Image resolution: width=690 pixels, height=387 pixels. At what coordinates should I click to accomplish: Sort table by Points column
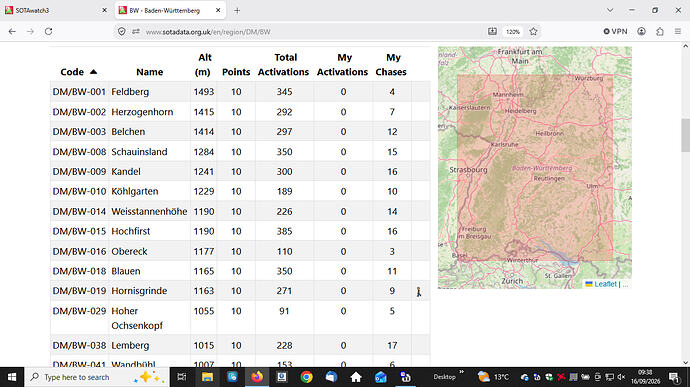click(236, 72)
